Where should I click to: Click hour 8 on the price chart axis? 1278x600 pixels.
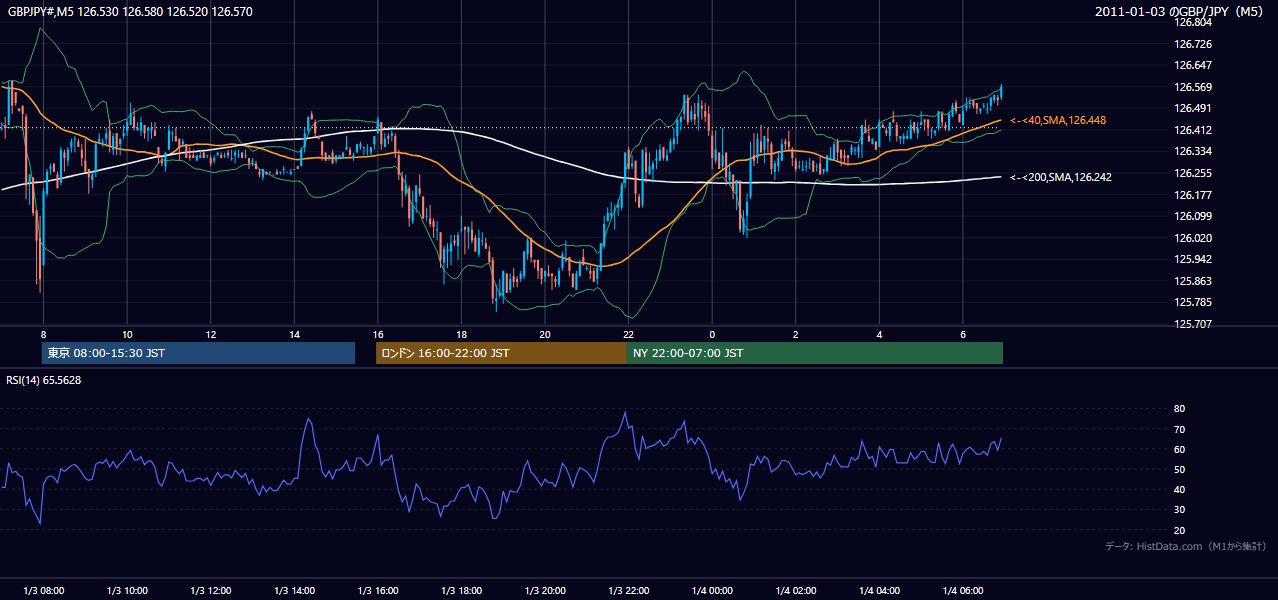click(43, 334)
